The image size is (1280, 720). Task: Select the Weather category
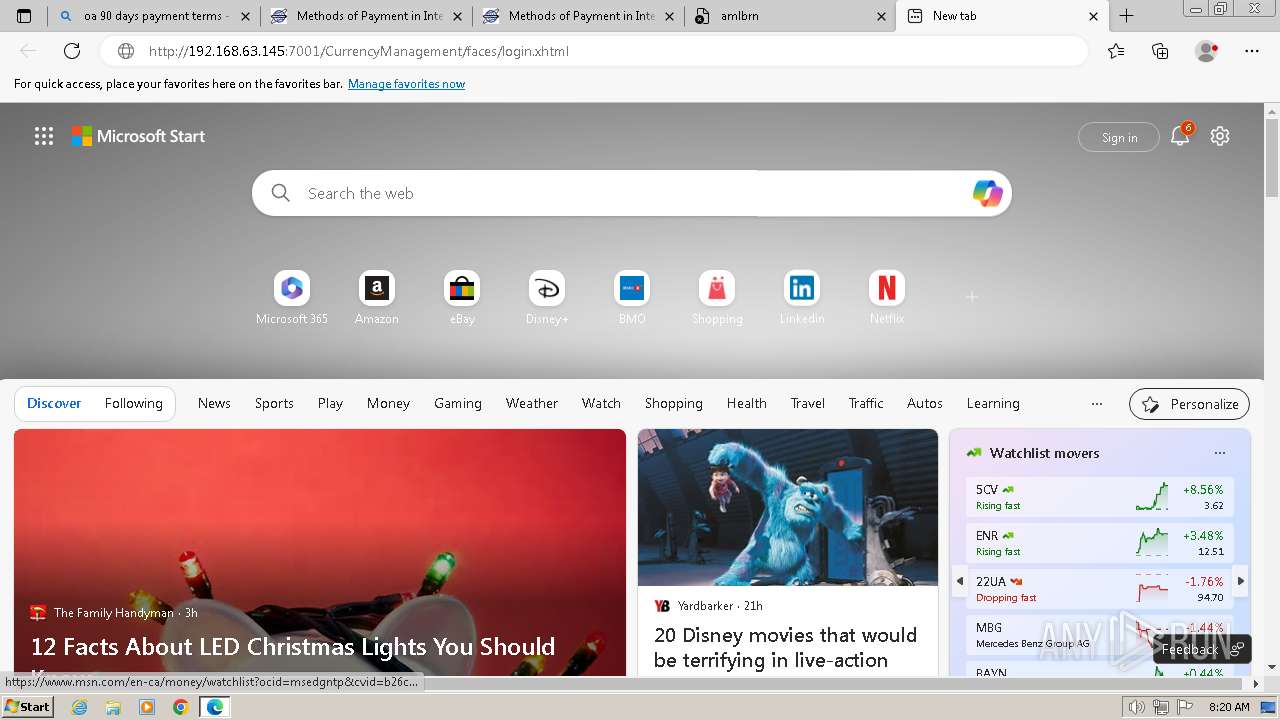[532, 403]
